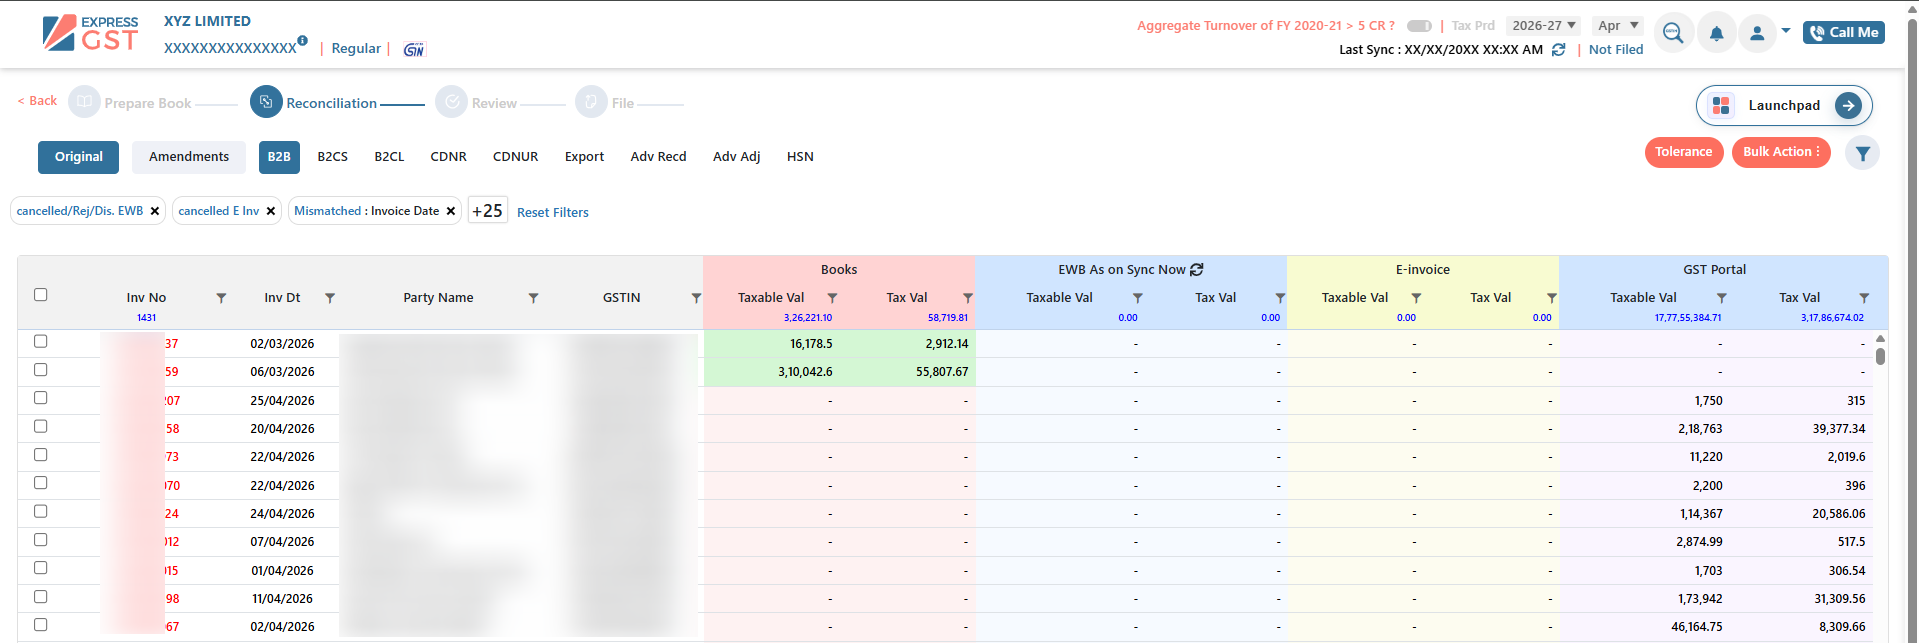Toggle the Aggregate Turnover switch
Image resolution: width=1919 pixels, height=643 pixels.
click(1419, 26)
